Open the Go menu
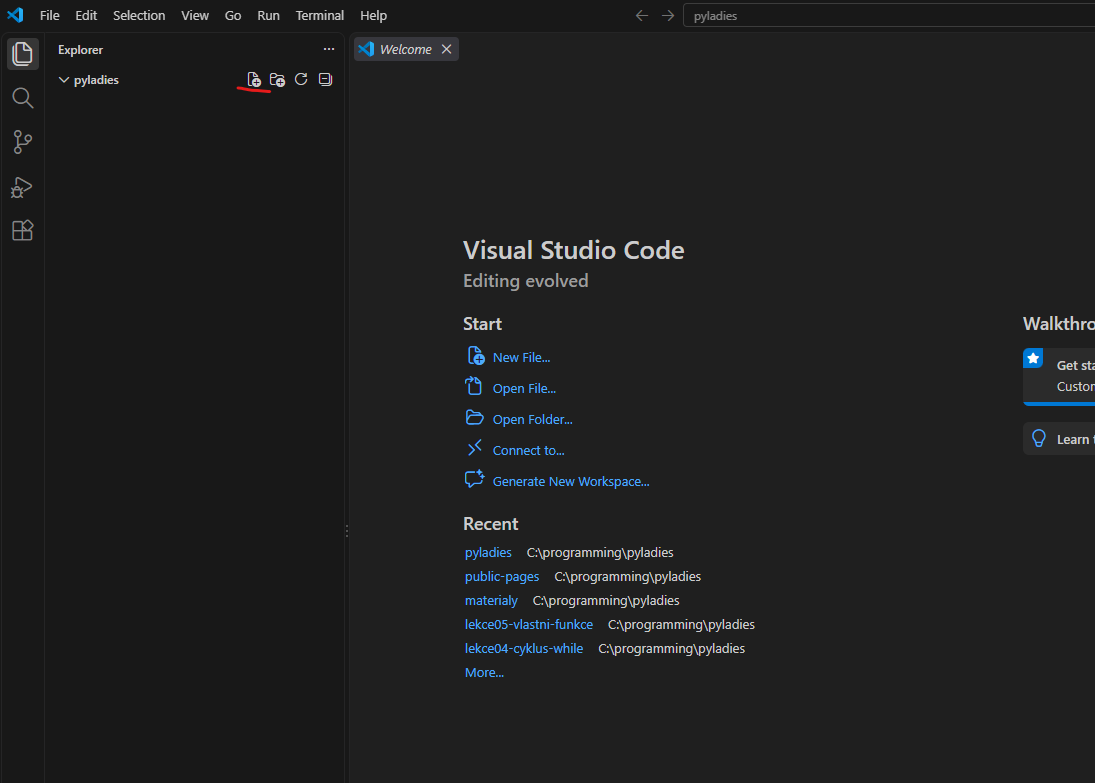The image size is (1095, 783). tap(233, 15)
